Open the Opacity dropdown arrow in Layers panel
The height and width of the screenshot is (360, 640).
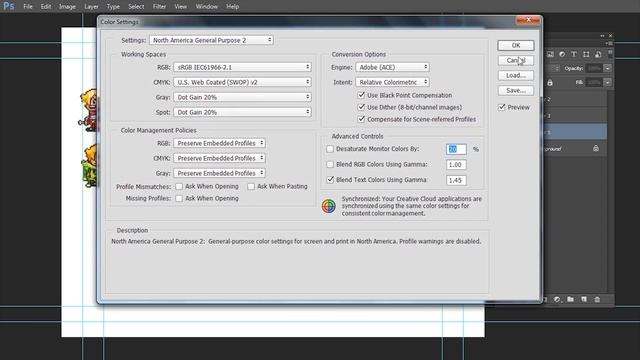[608, 68]
